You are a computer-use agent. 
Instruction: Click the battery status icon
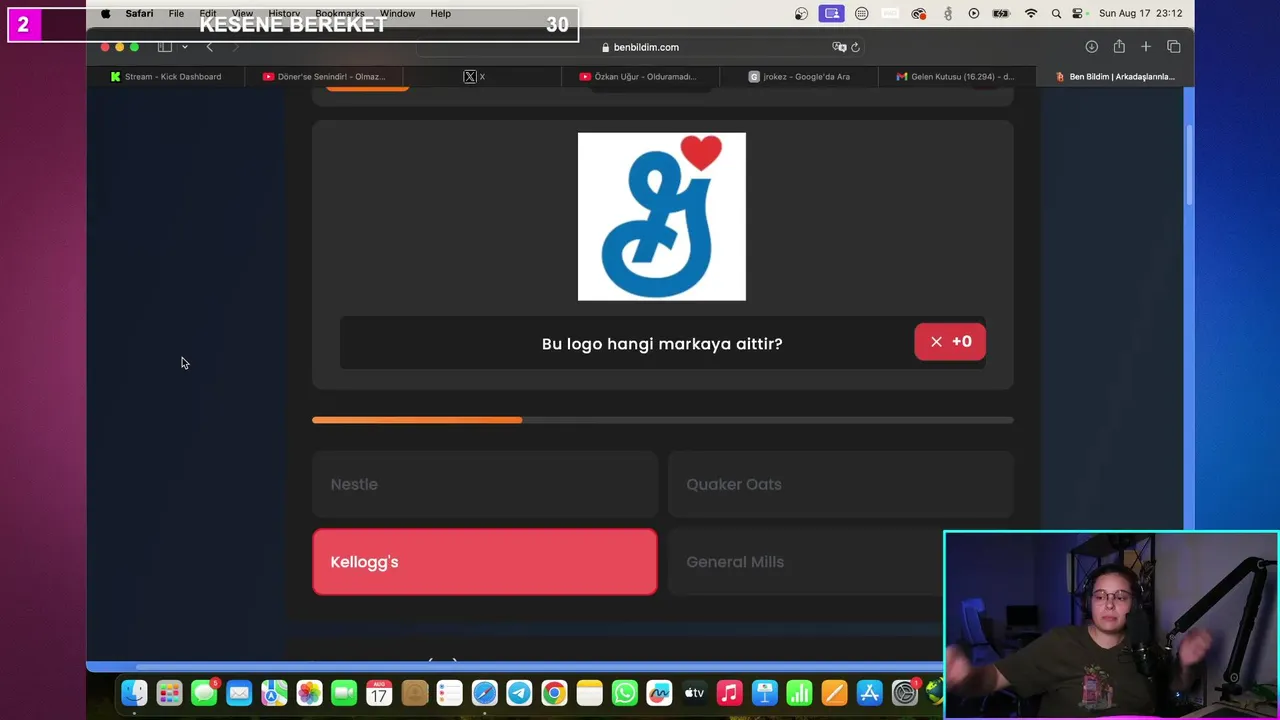[x=1001, y=14]
